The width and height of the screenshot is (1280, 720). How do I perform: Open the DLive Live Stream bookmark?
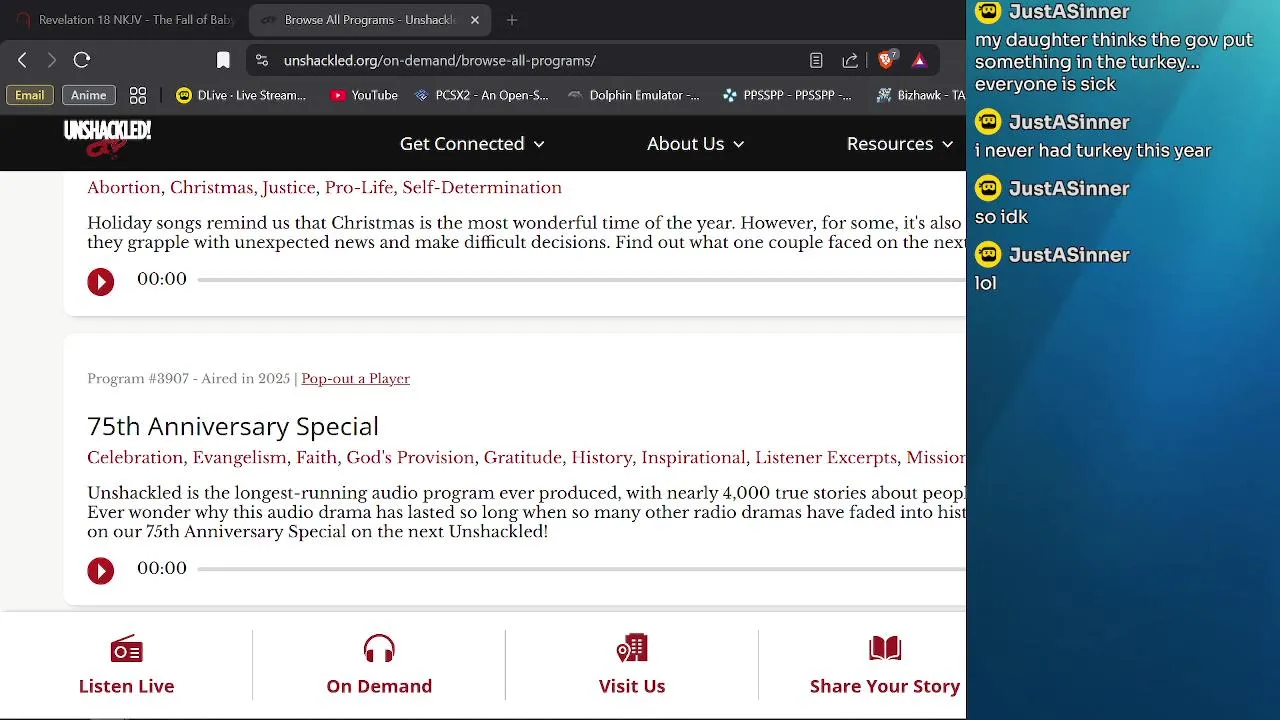(x=241, y=95)
